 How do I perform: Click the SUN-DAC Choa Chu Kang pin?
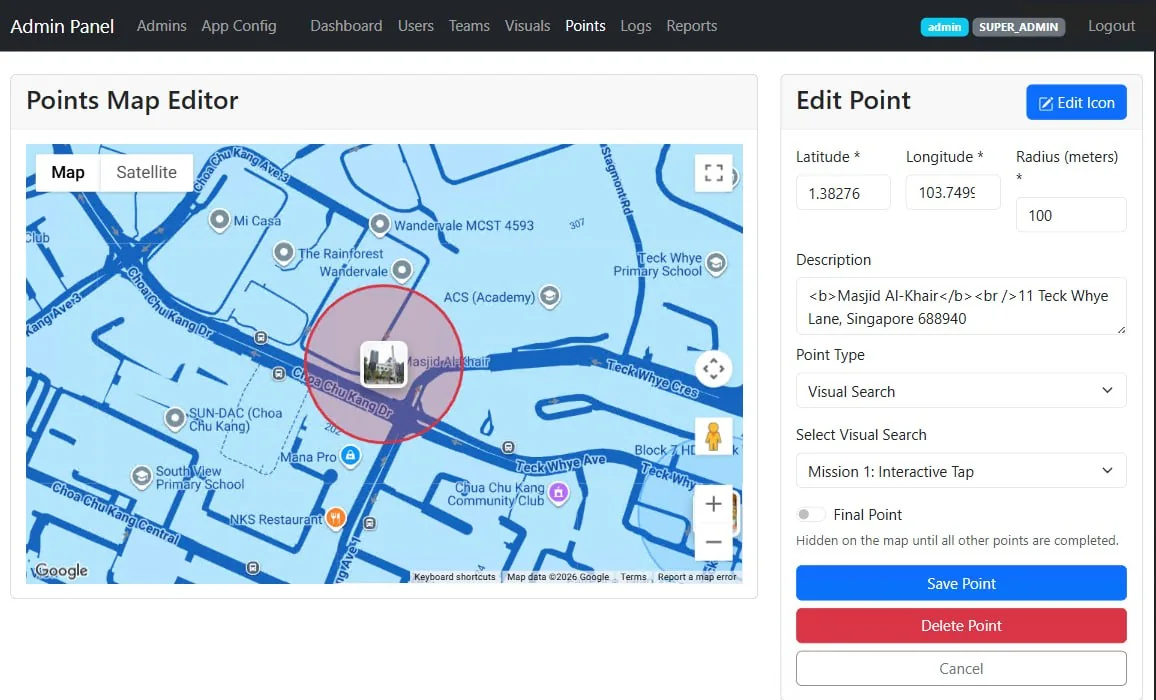175,418
